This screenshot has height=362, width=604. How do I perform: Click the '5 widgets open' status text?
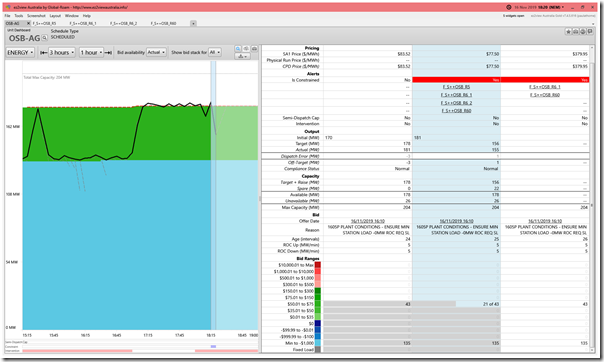coord(513,16)
